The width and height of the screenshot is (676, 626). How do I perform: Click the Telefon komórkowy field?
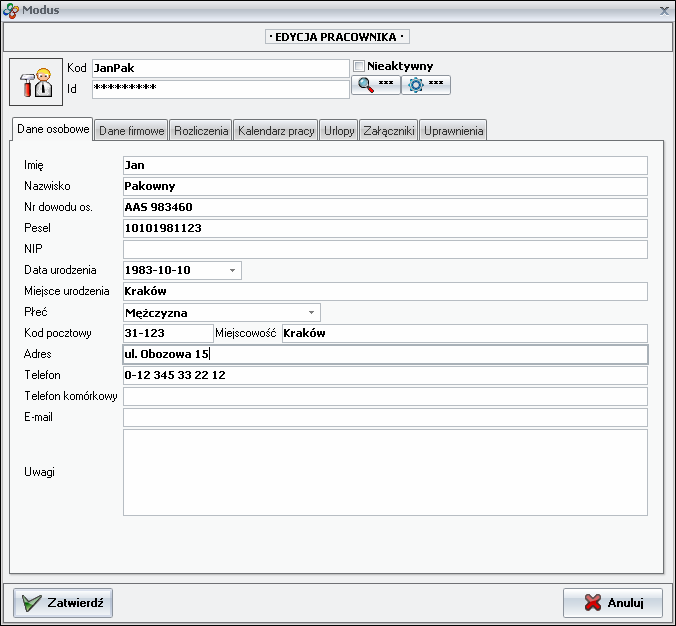coord(385,396)
